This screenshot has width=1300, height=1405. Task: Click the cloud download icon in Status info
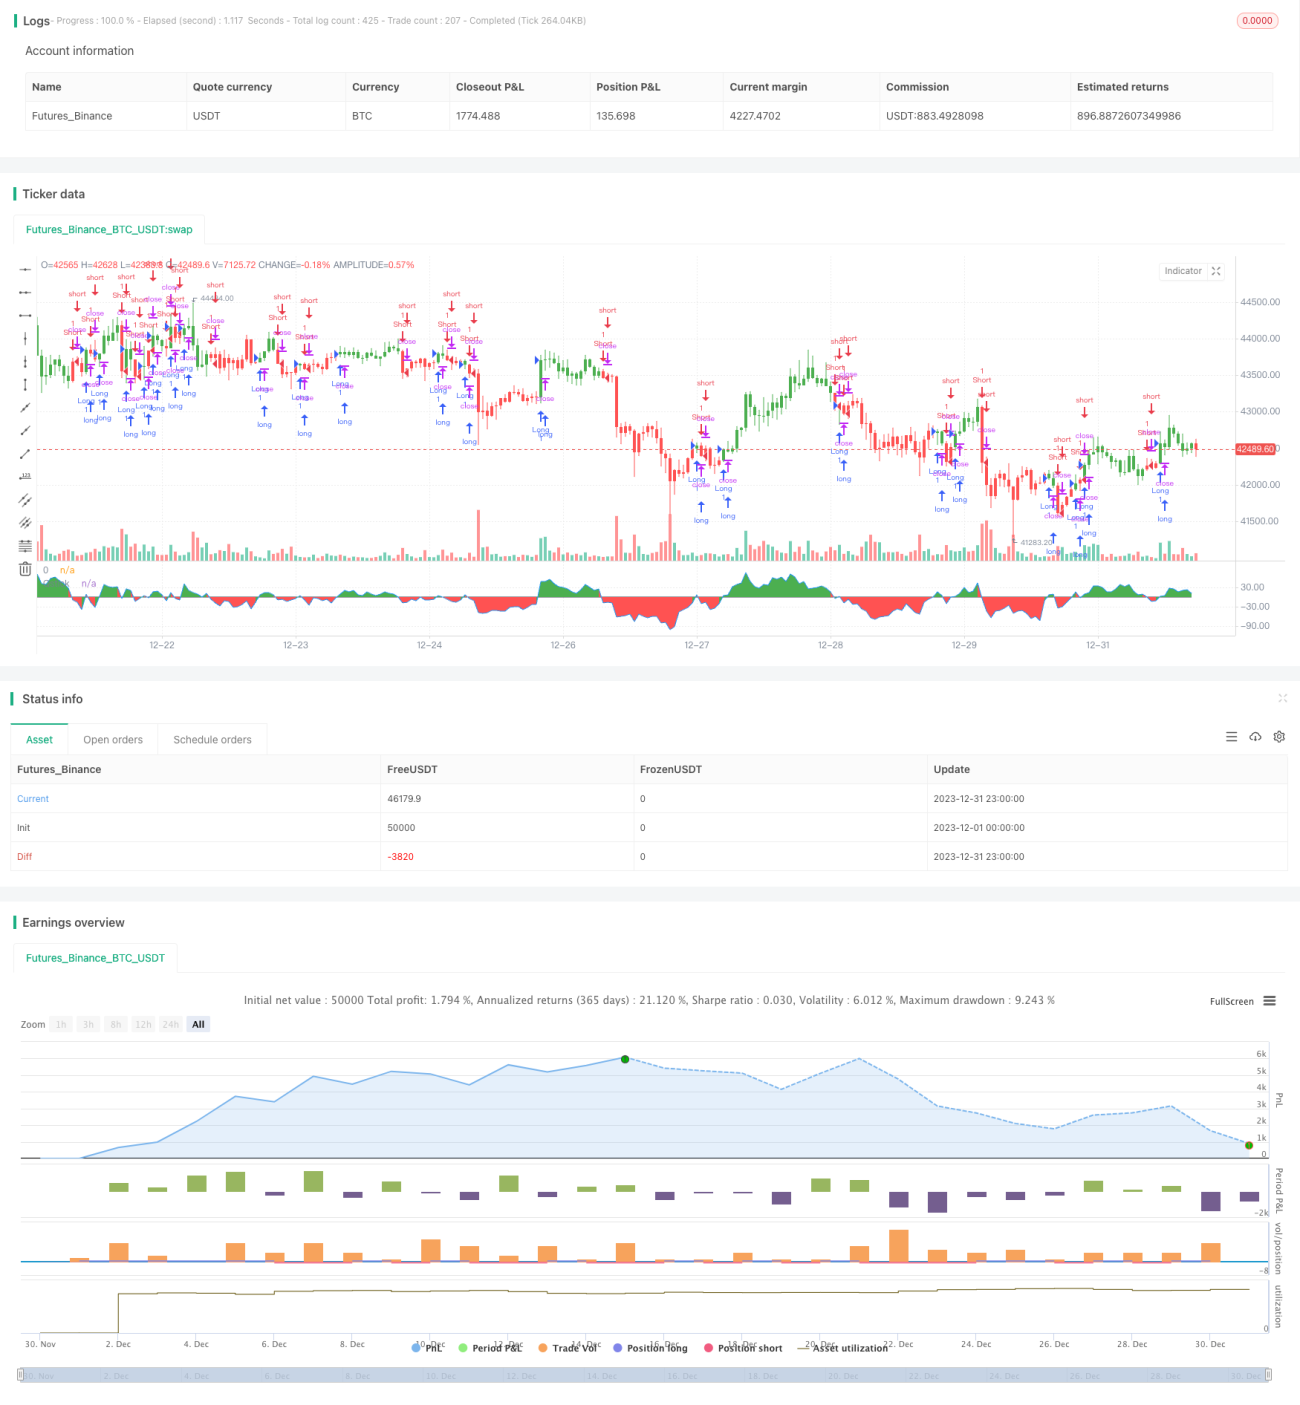coord(1255,737)
